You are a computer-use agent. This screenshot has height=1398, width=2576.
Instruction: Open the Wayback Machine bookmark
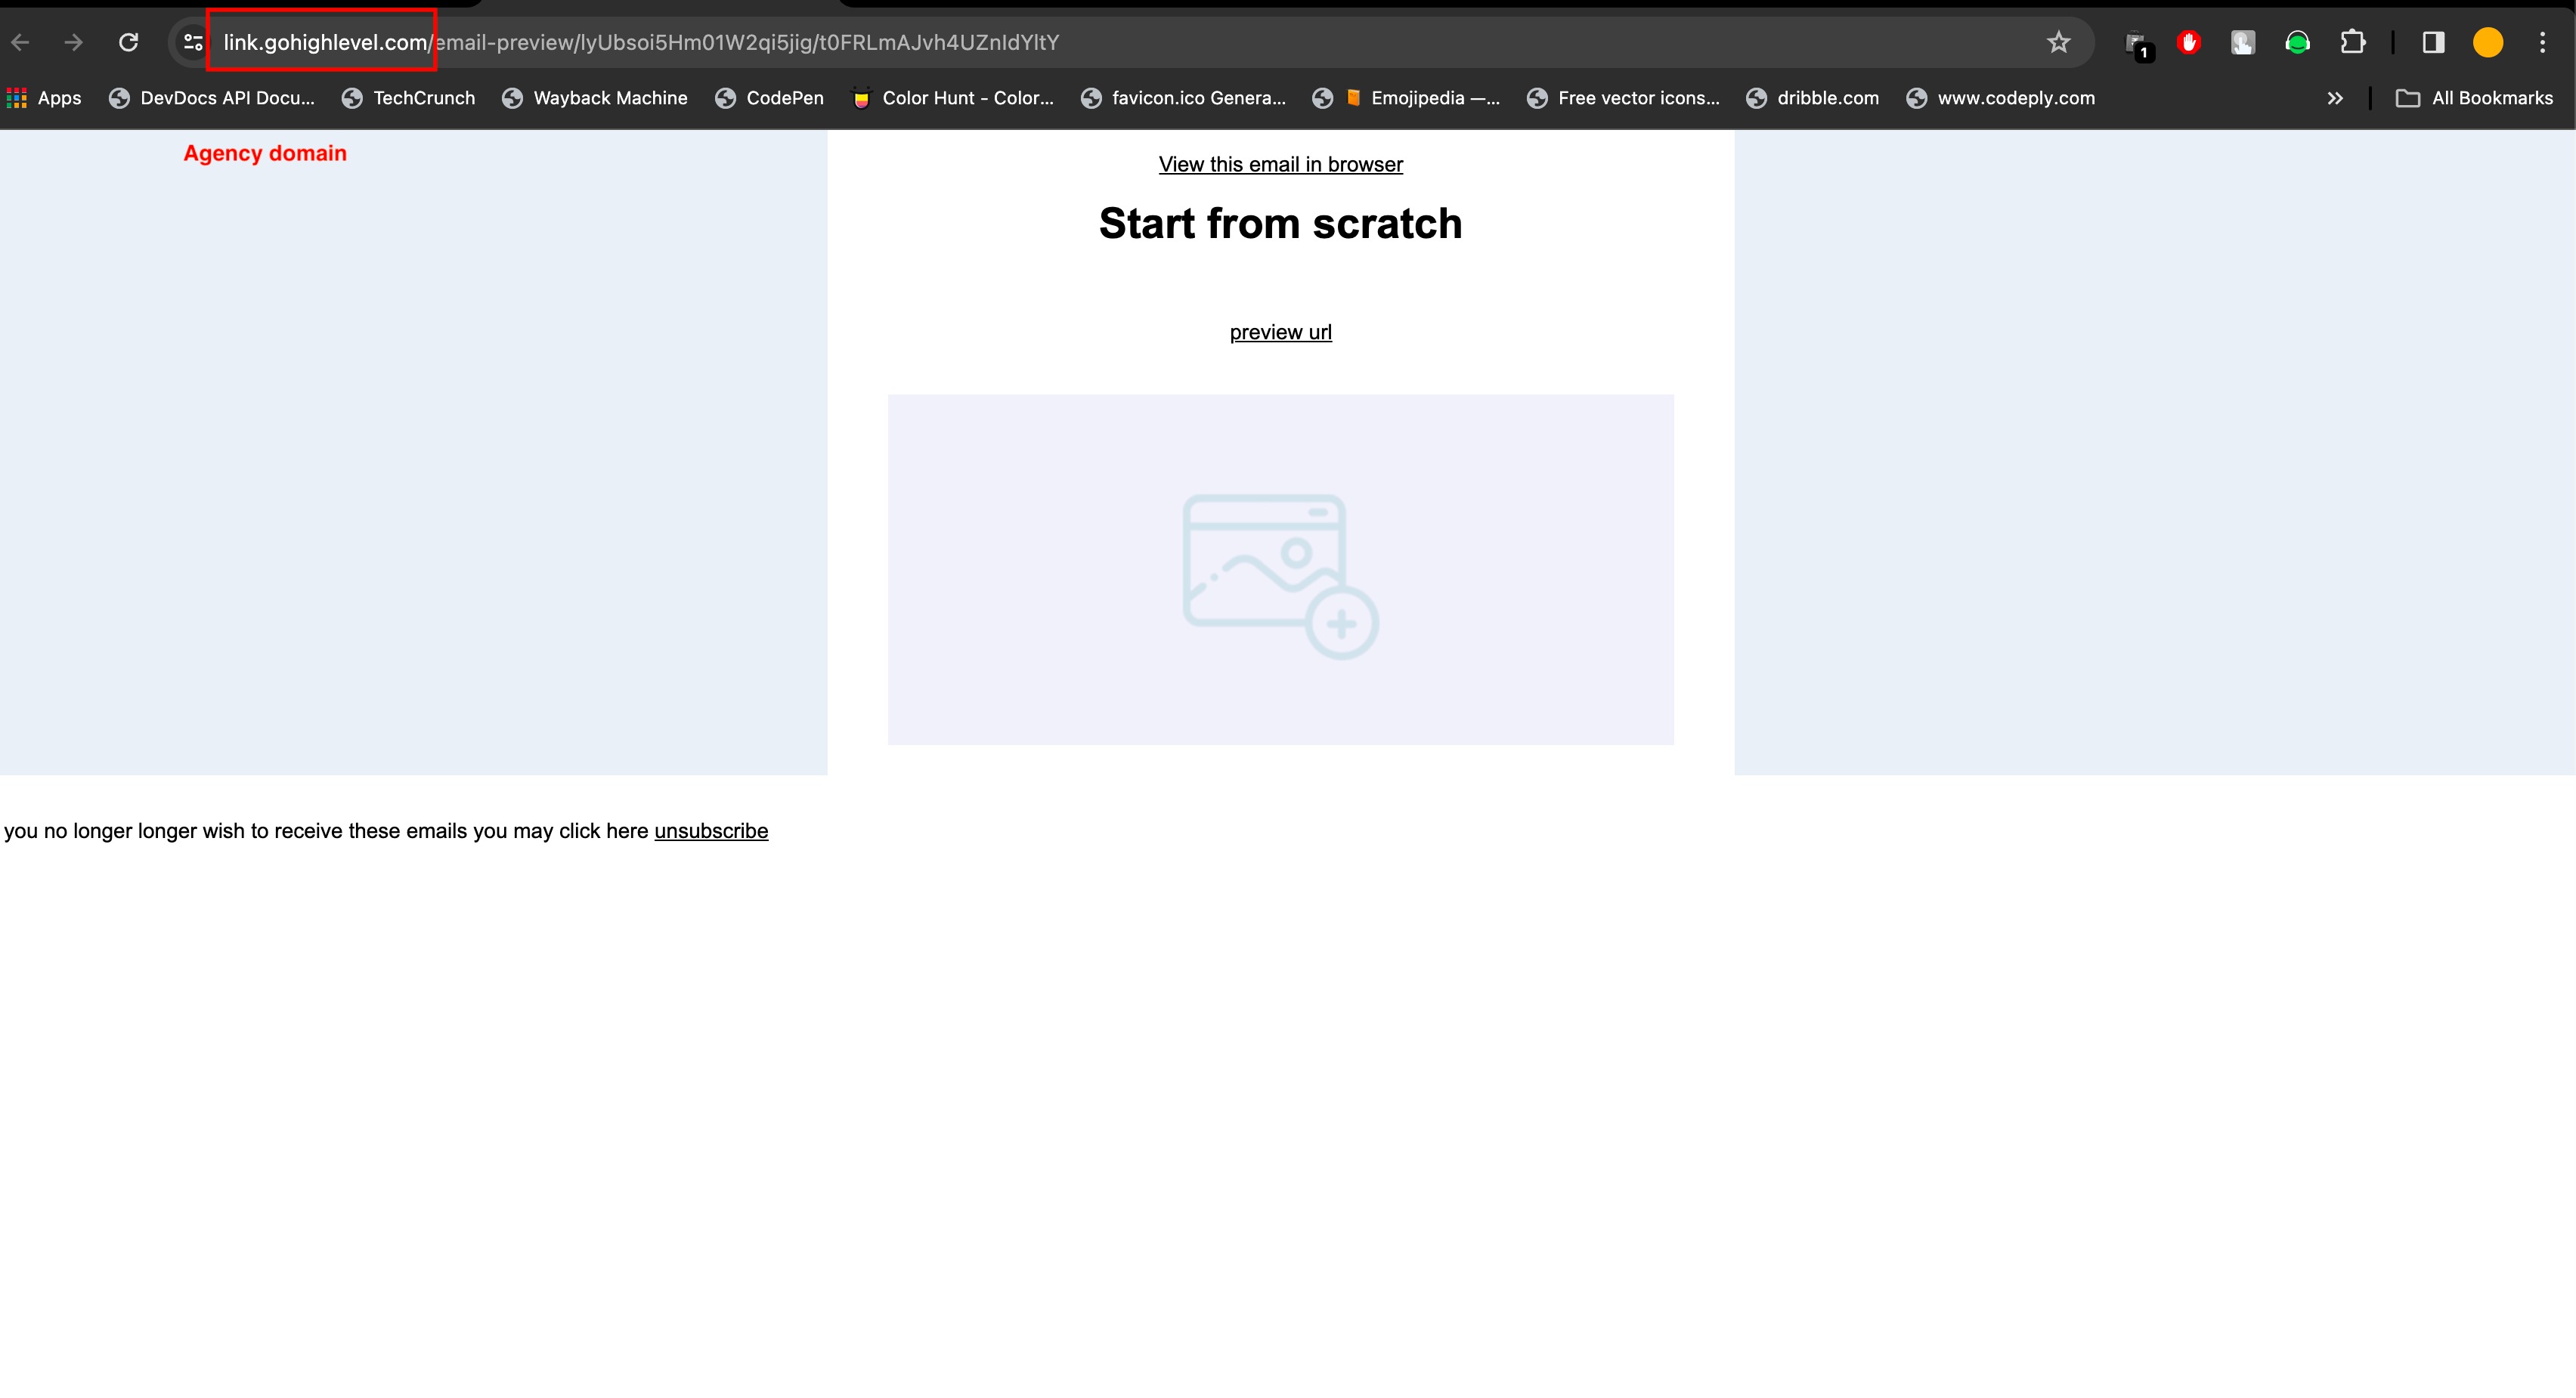[595, 98]
